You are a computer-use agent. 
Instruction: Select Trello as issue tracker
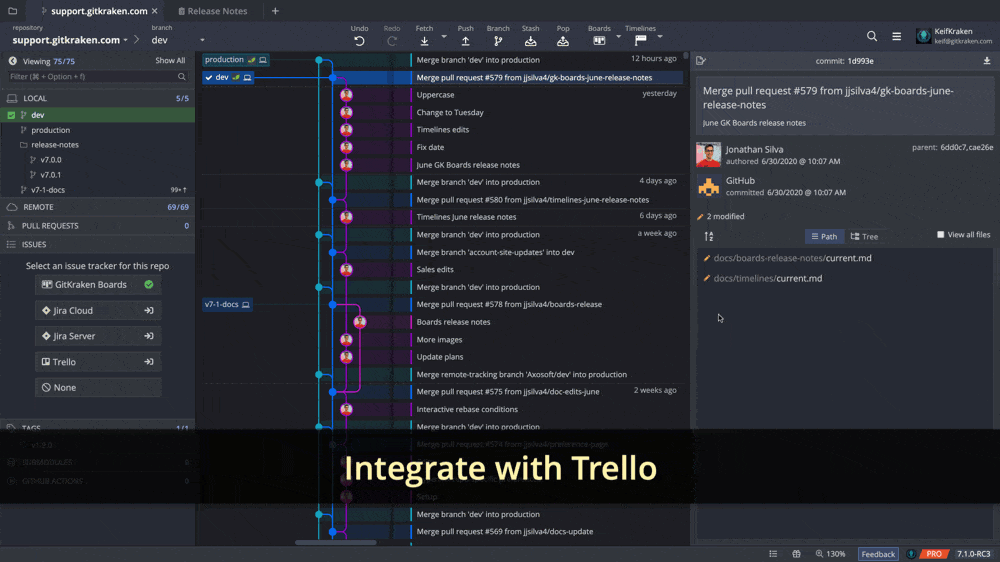click(x=98, y=362)
